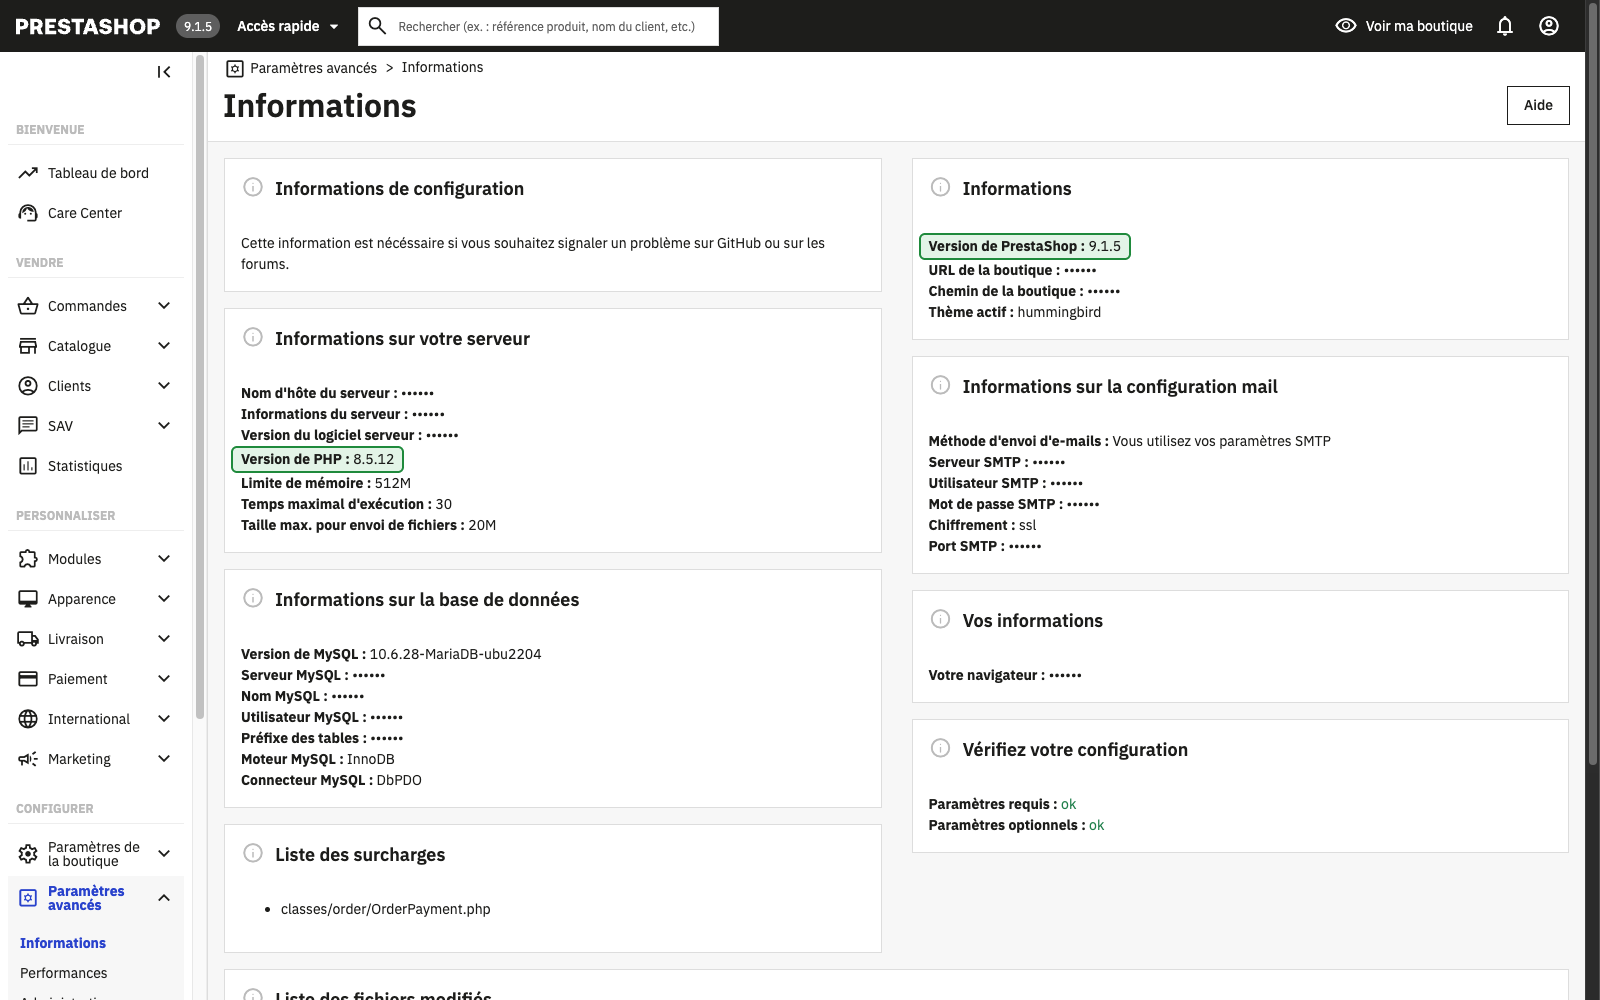Screen dimensions: 1600x1000
Task: Click the Version de PHP 8.5.12 line
Action: click(x=318, y=459)
